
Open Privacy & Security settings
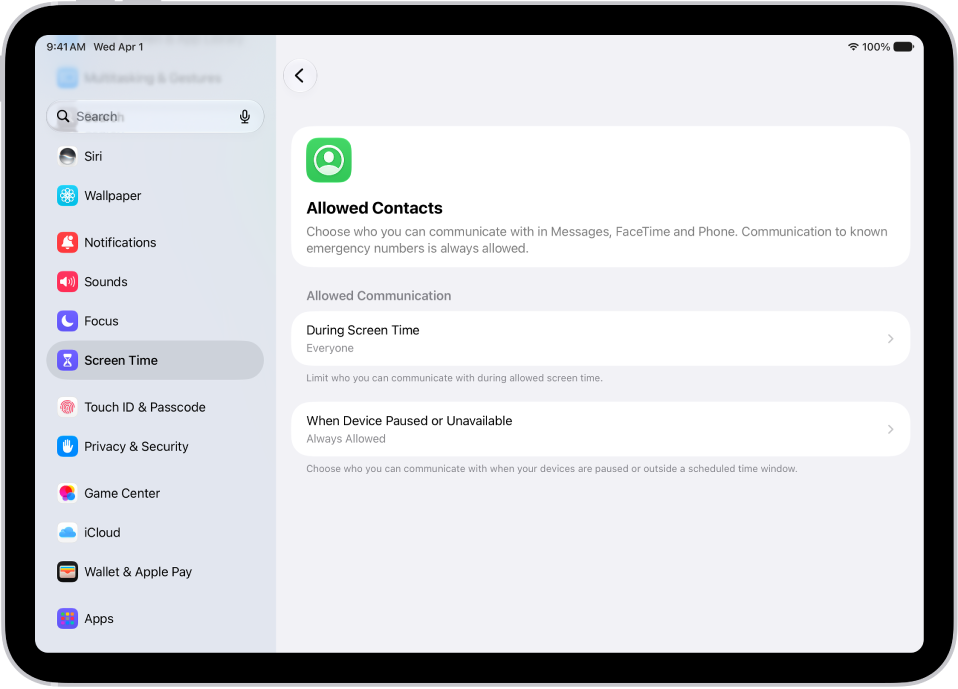155,447
